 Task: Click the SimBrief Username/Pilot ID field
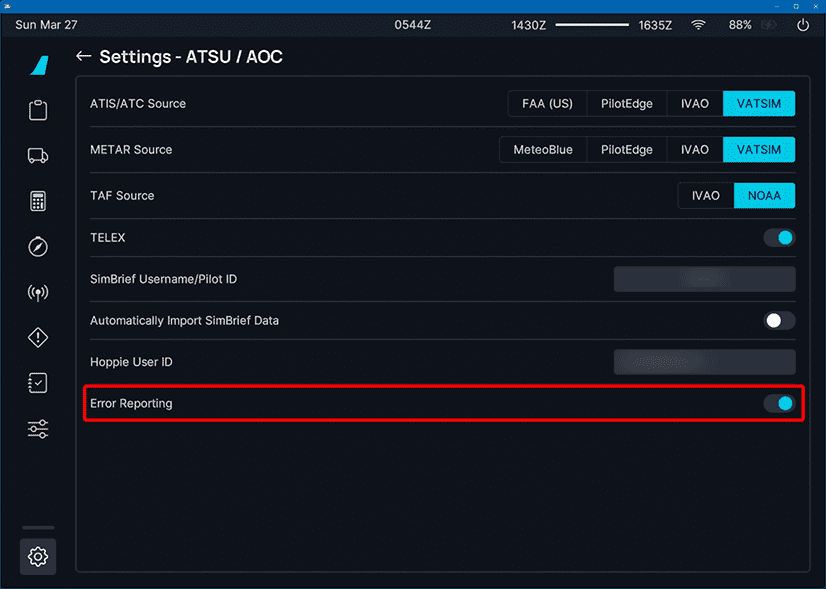pyautogui.click(x=704, y=279)
